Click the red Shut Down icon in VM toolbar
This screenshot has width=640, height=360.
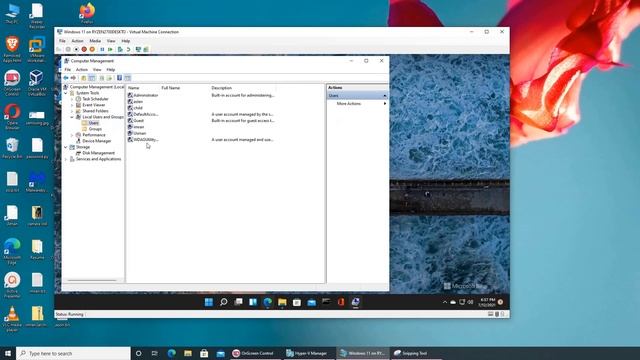tap(84, 49)
